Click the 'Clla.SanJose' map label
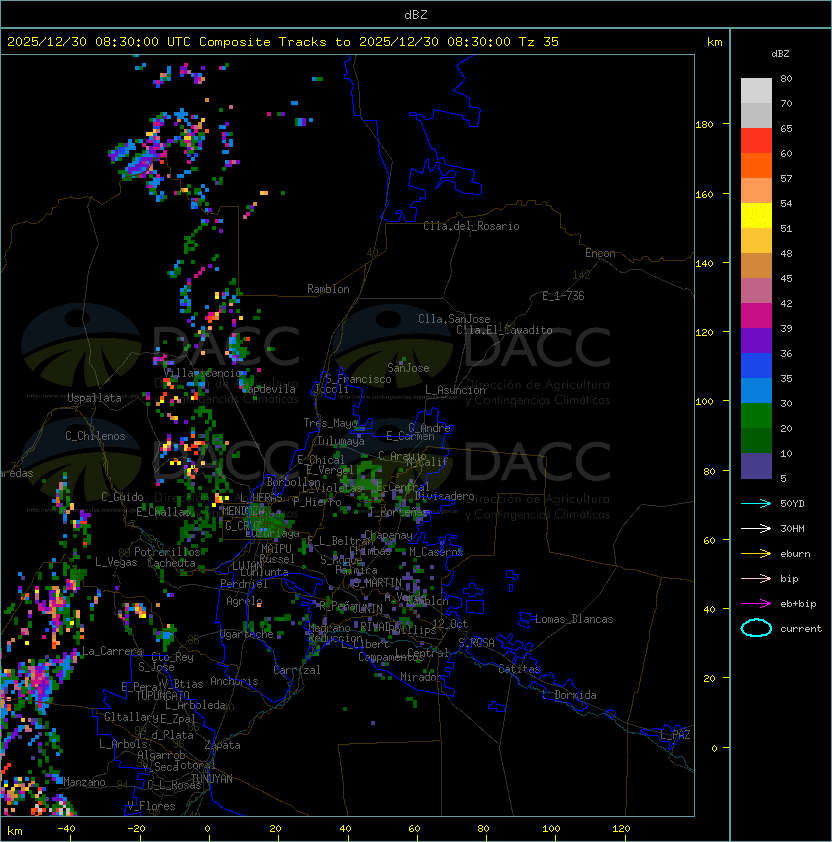Image resolution: width=832 pixels, height=842 pixels. [x=454, y=319]
